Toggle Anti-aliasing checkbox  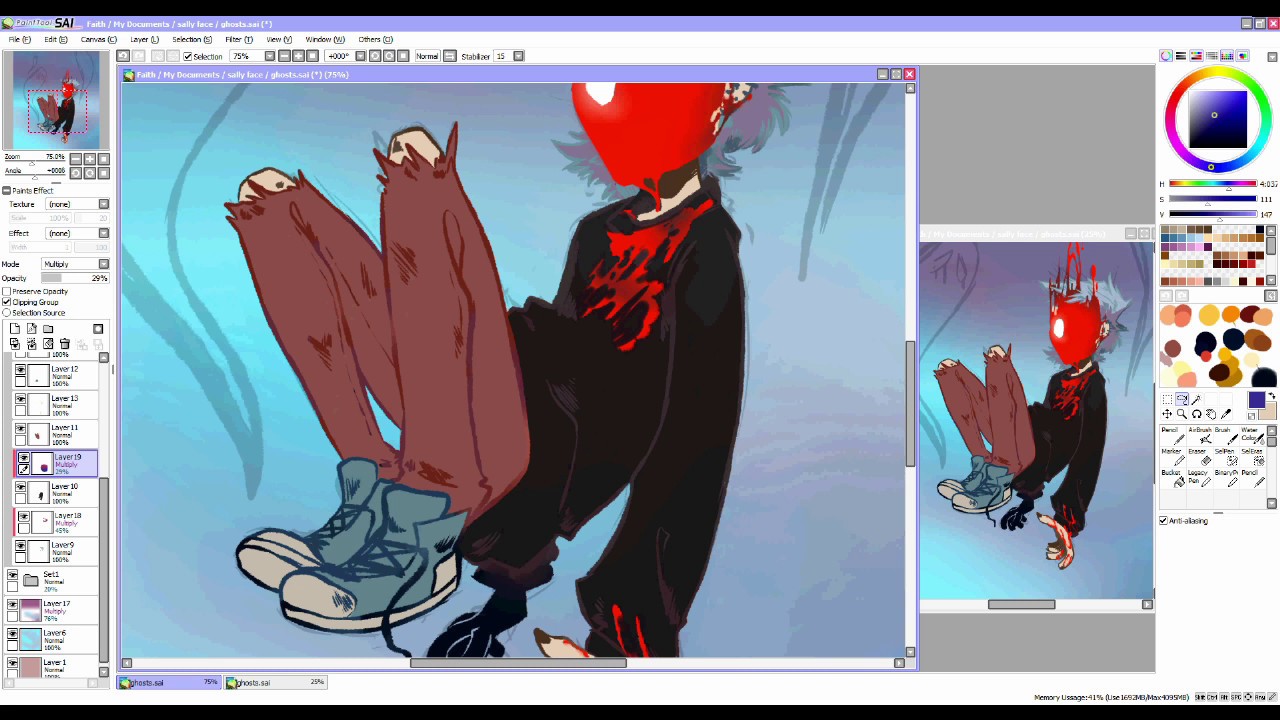click(1164, 521)
